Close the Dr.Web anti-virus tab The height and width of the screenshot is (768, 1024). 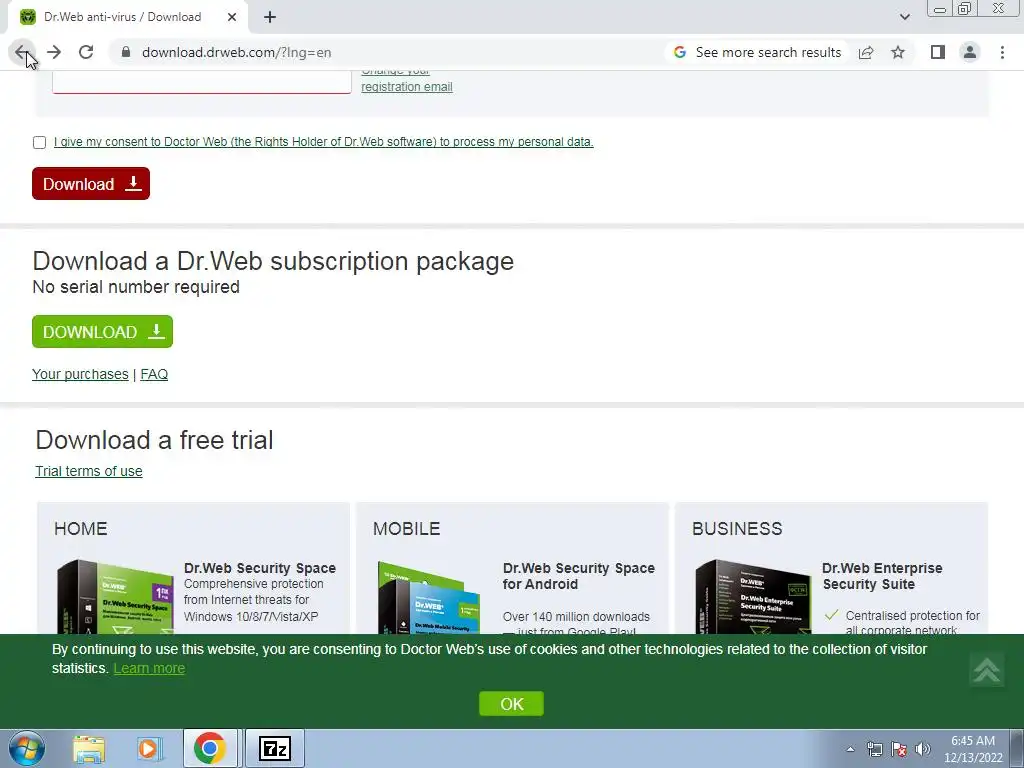[x=232, y=17]
